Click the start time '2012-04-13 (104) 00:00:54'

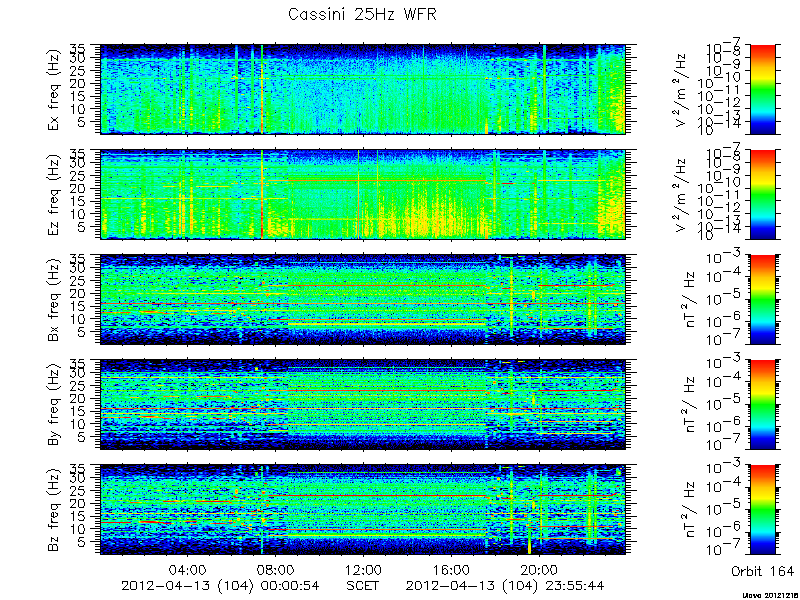(x=220, y=586)
